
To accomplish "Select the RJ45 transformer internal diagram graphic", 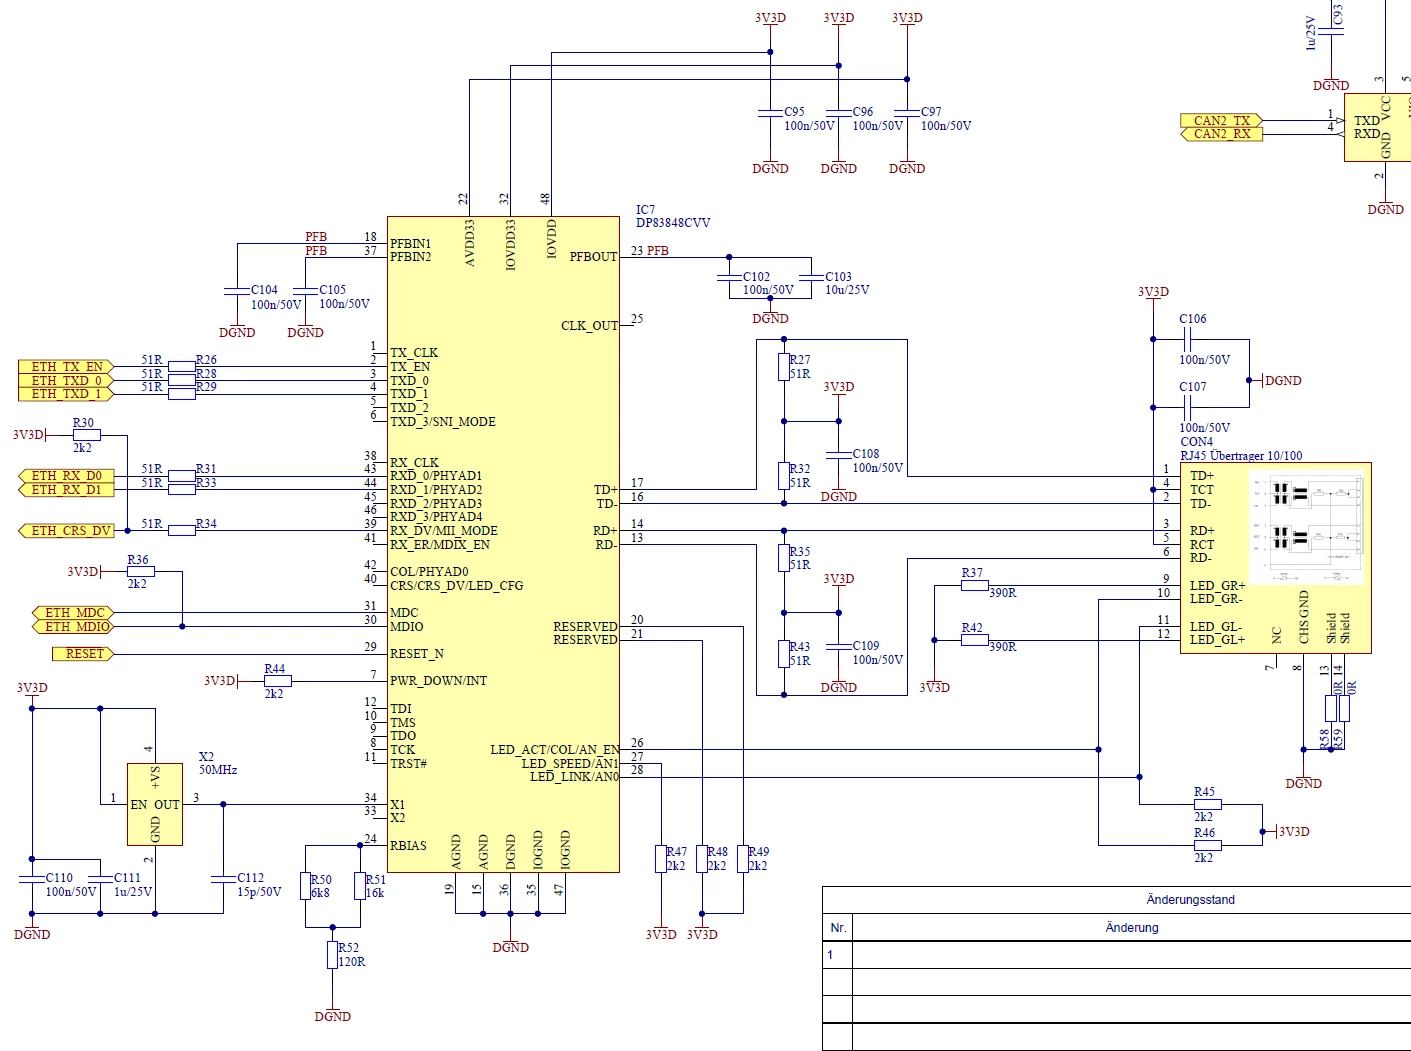I will 1307,527.
